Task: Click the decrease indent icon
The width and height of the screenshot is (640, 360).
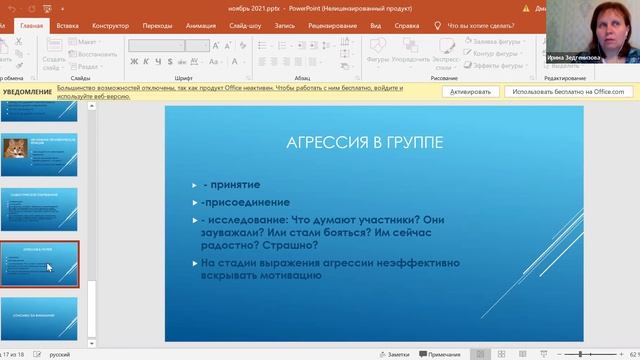Action: (301, 45)
